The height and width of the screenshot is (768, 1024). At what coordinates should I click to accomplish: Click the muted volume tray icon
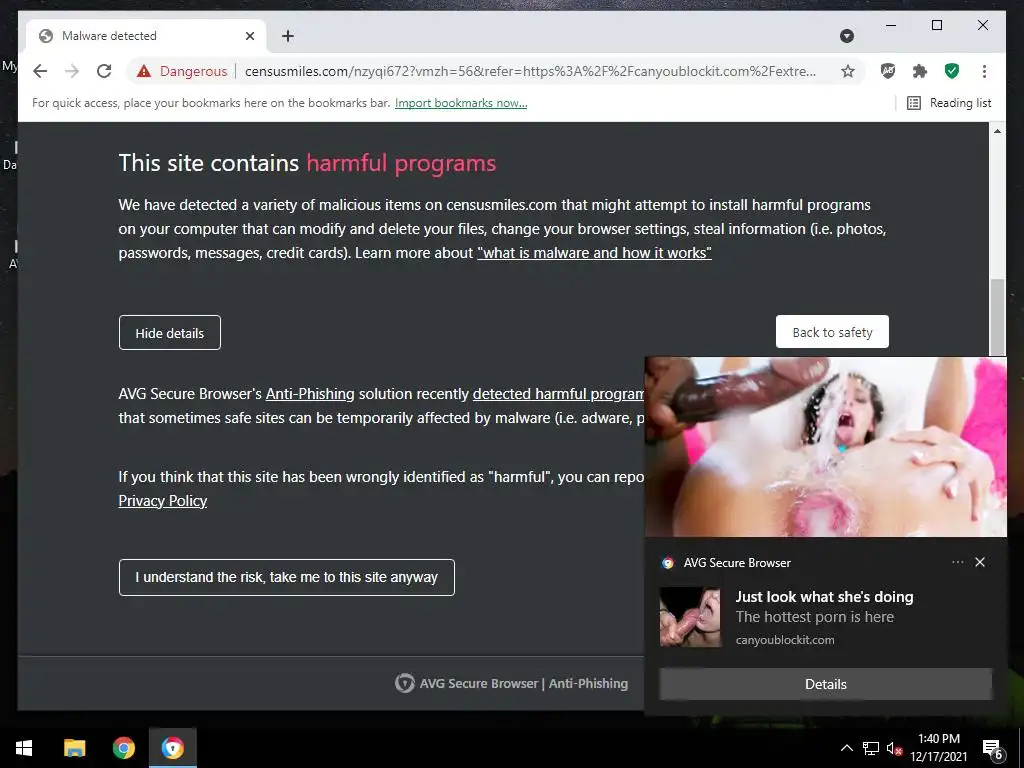pyautogui.click(x=895, y=748)
